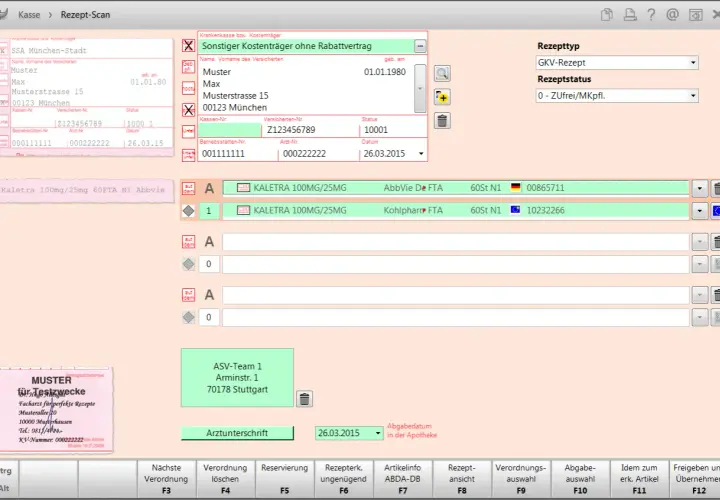Click Nächste Verordnung F3 button
Screen dimensions: 720x500
pos(166,479)
